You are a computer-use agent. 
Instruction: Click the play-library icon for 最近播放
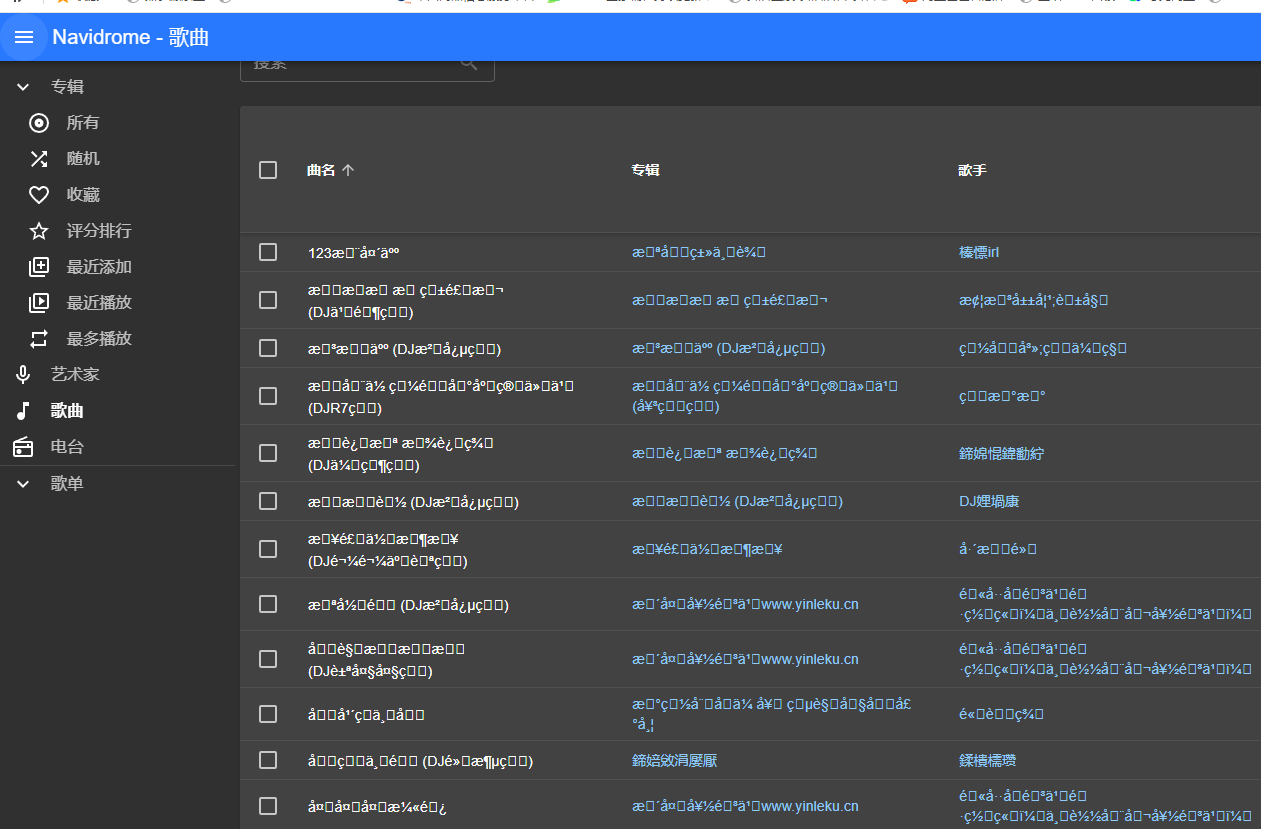tap(39, 303)
